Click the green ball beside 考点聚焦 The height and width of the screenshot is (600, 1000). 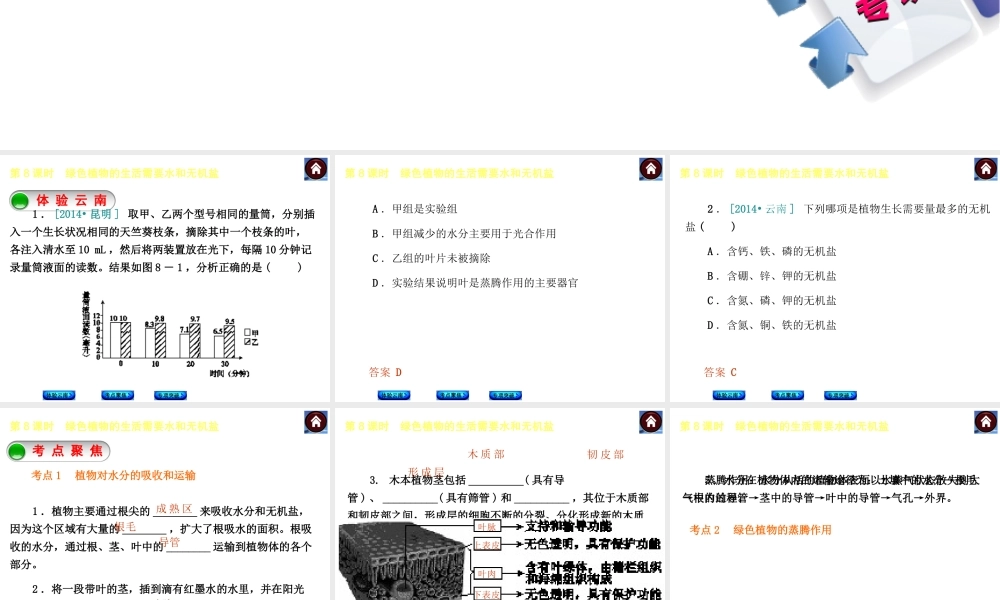pyautogui.click(x=17, y=451)
